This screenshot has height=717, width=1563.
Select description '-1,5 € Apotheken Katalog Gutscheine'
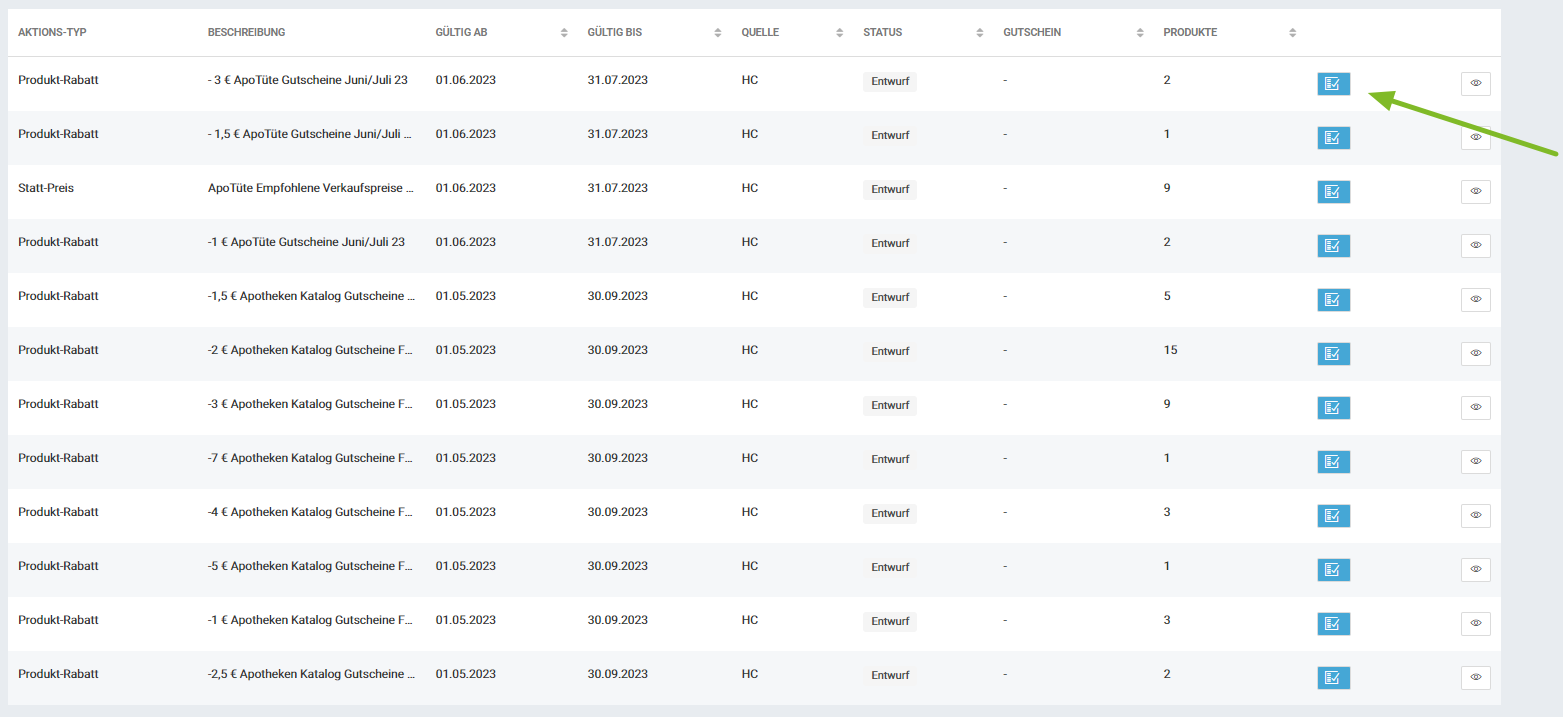coord(311,296)
